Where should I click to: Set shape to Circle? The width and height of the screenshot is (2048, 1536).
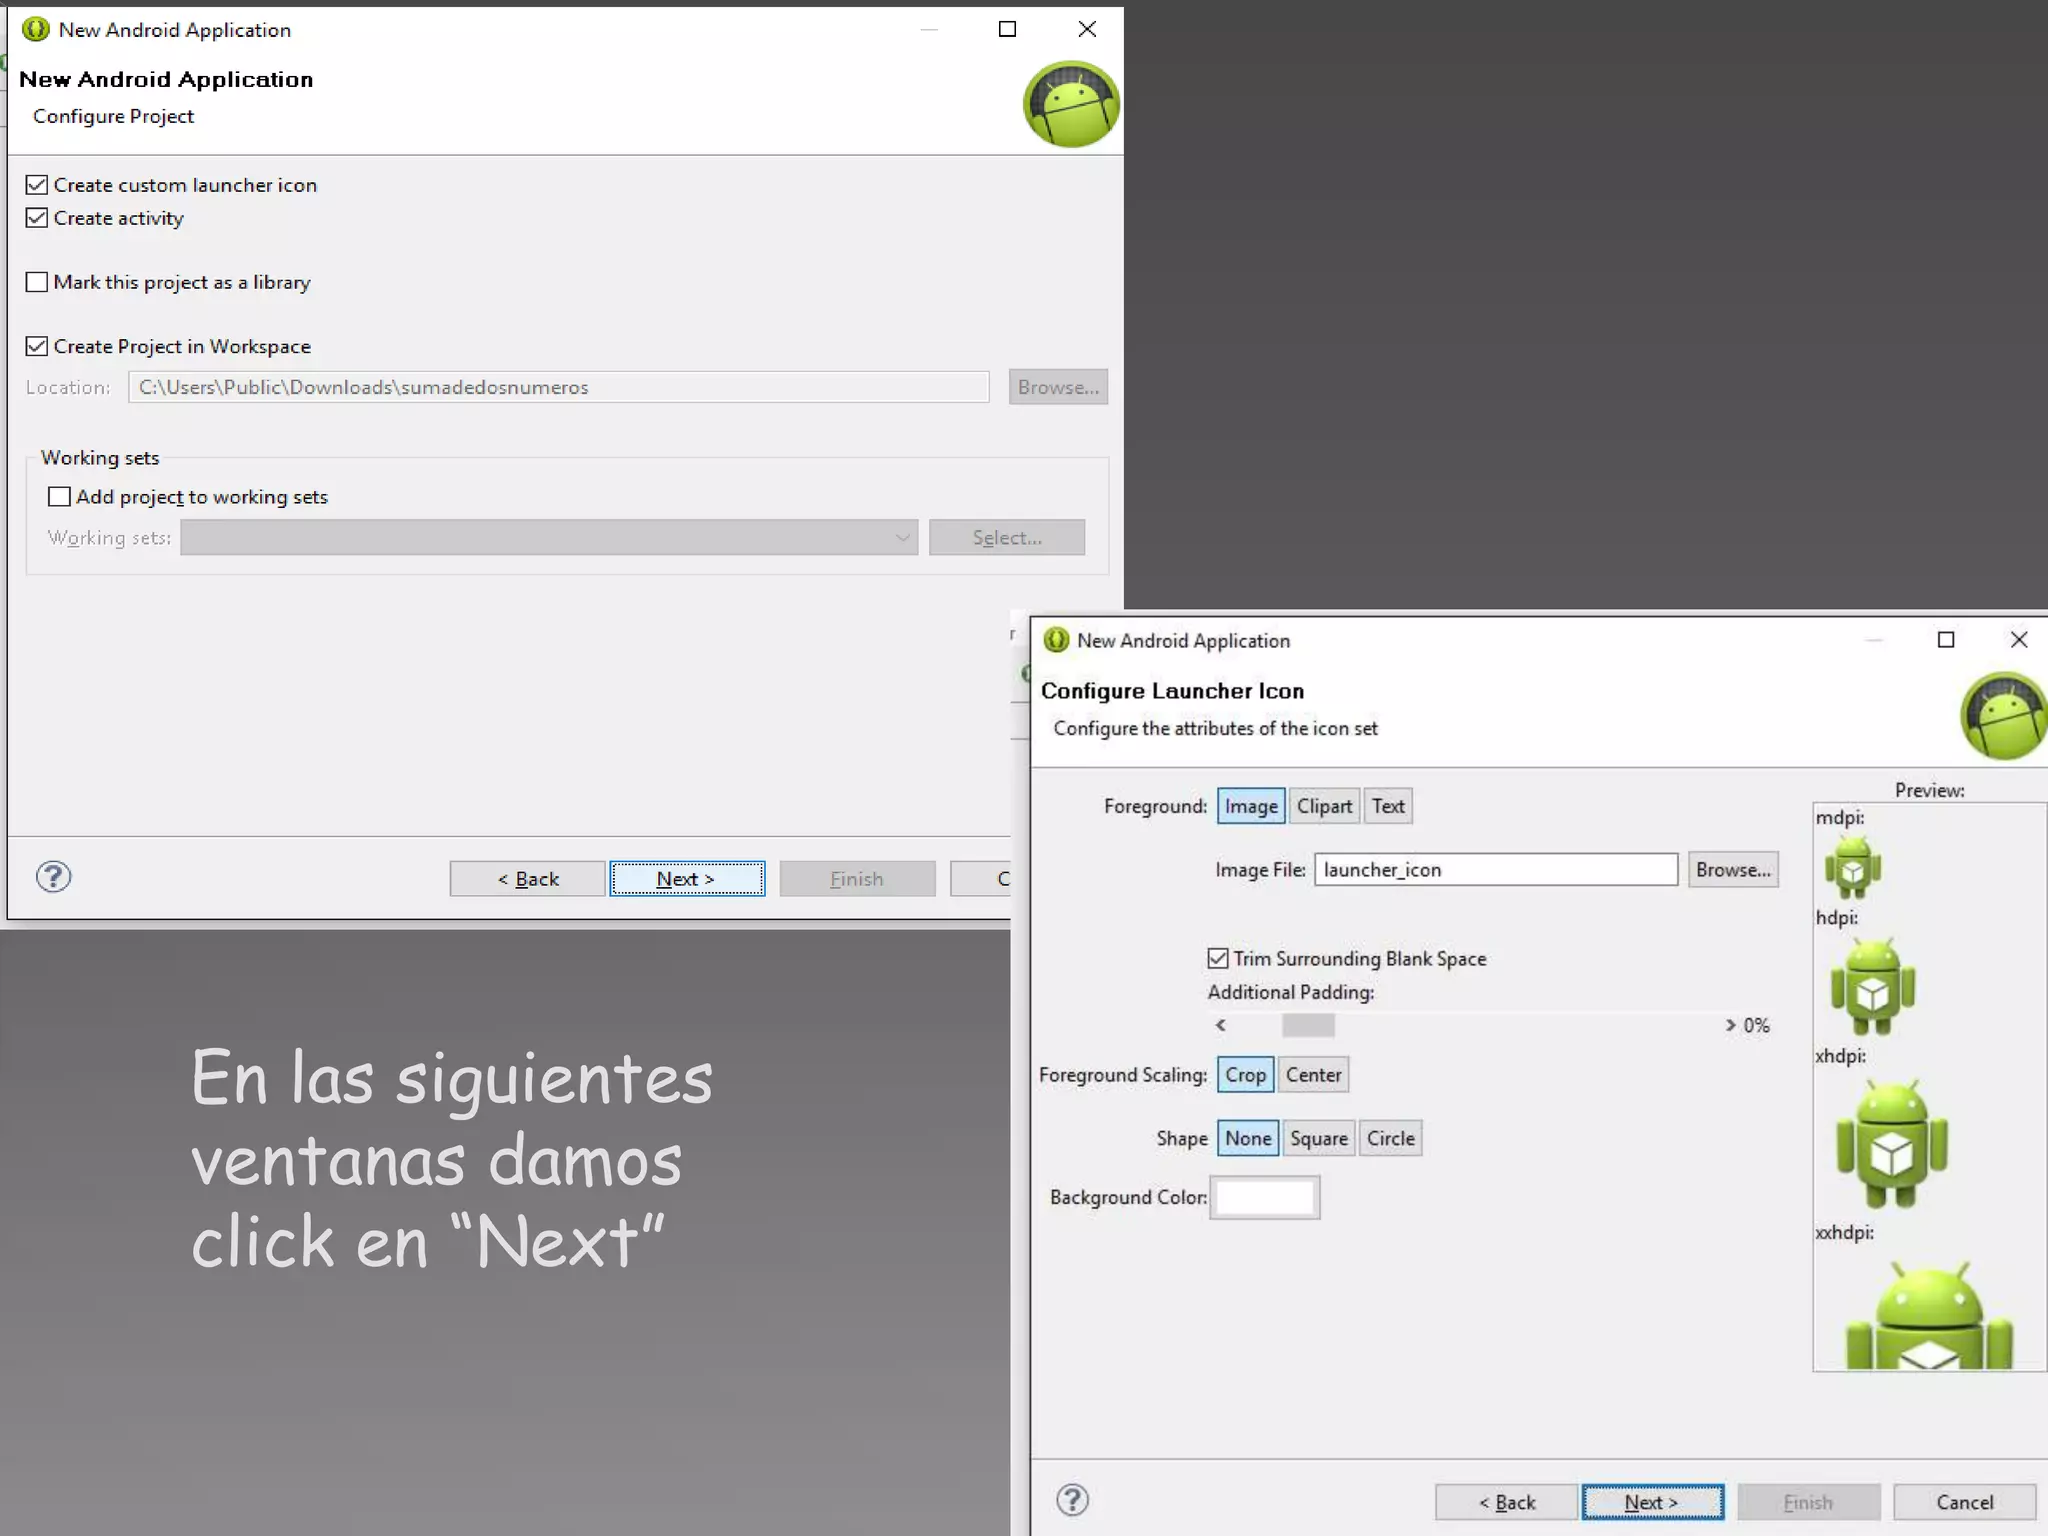(x=1390, y=1138)
